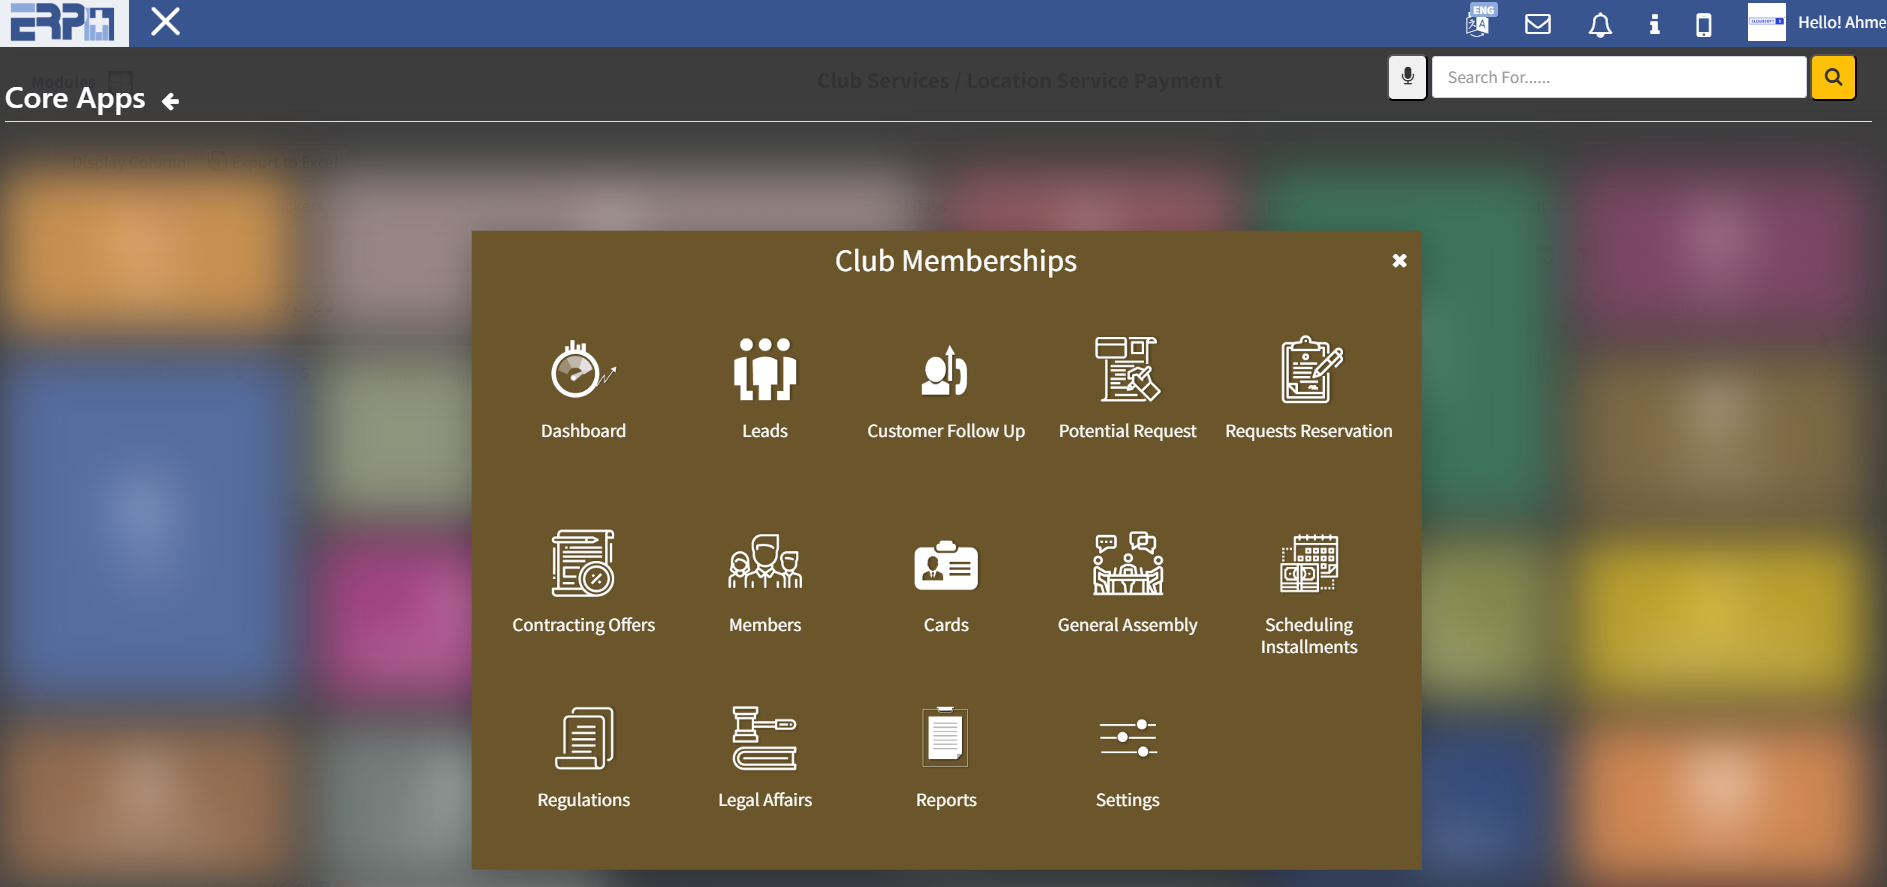Click the Search For input field

1618,78
